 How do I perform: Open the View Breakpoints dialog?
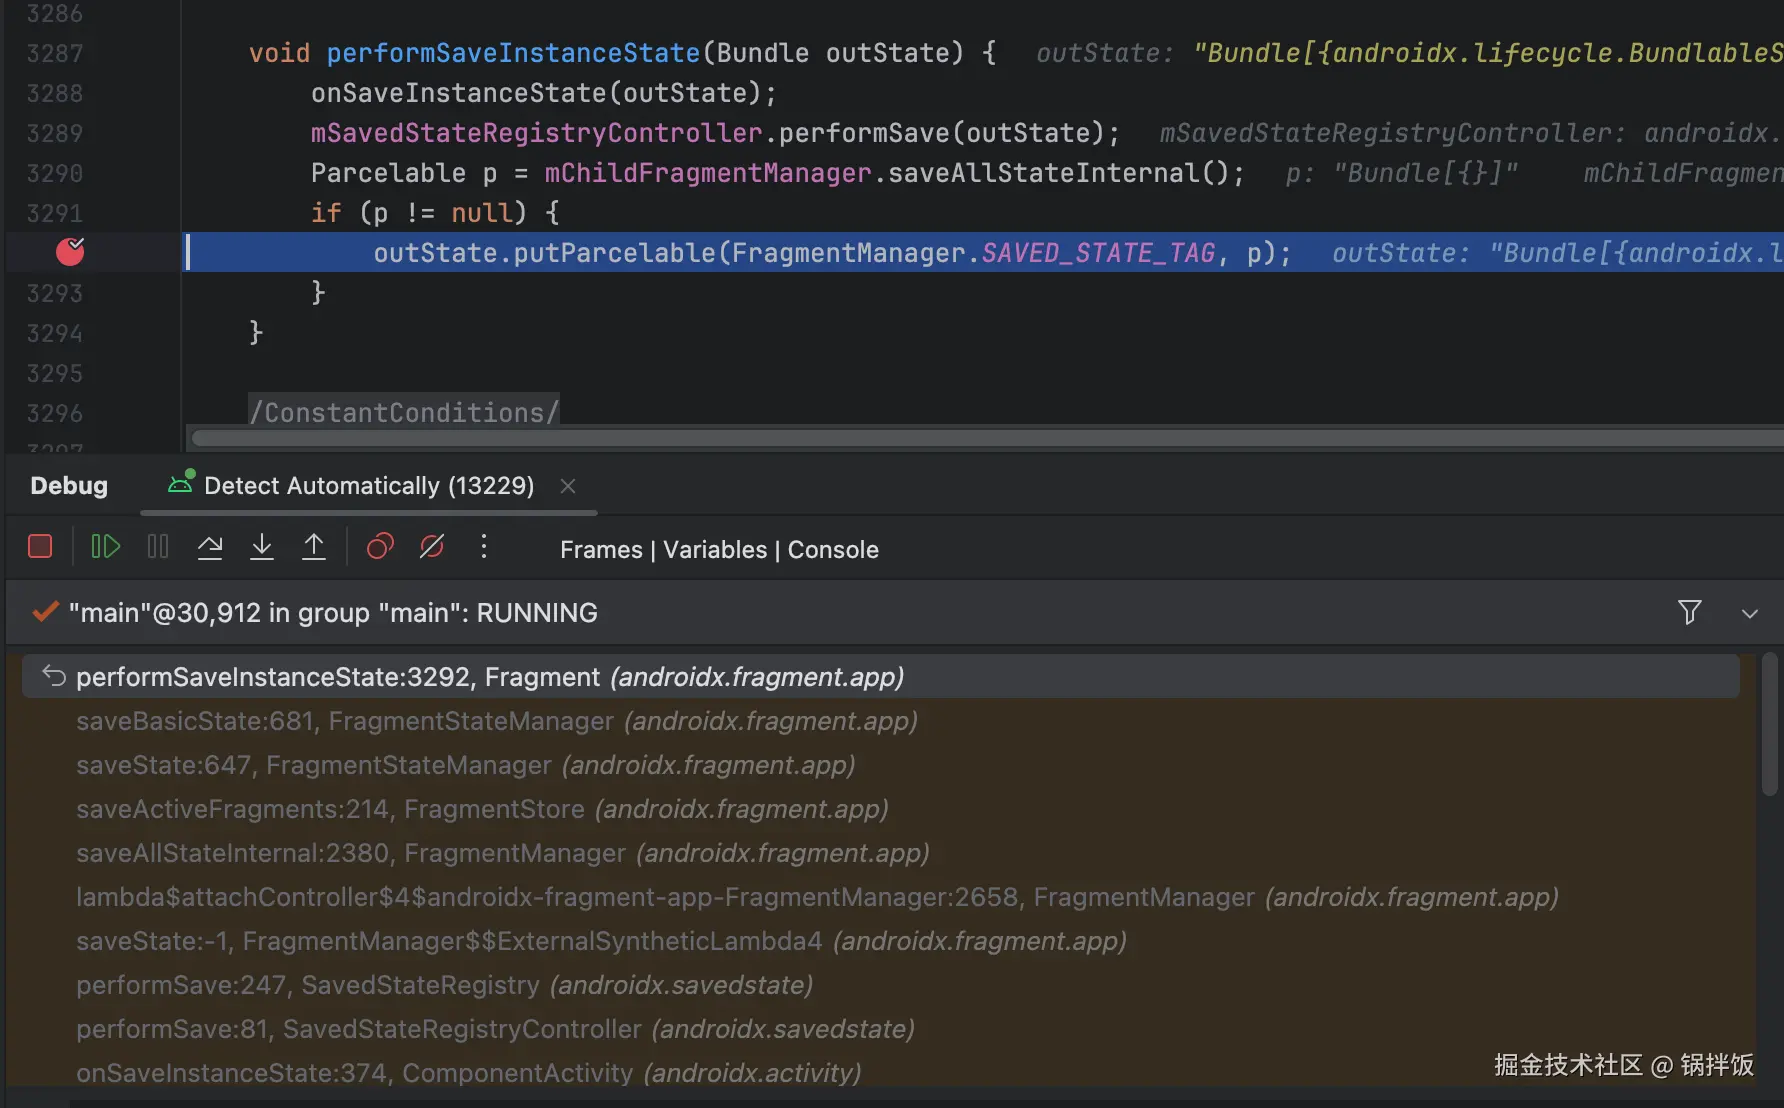380,547
